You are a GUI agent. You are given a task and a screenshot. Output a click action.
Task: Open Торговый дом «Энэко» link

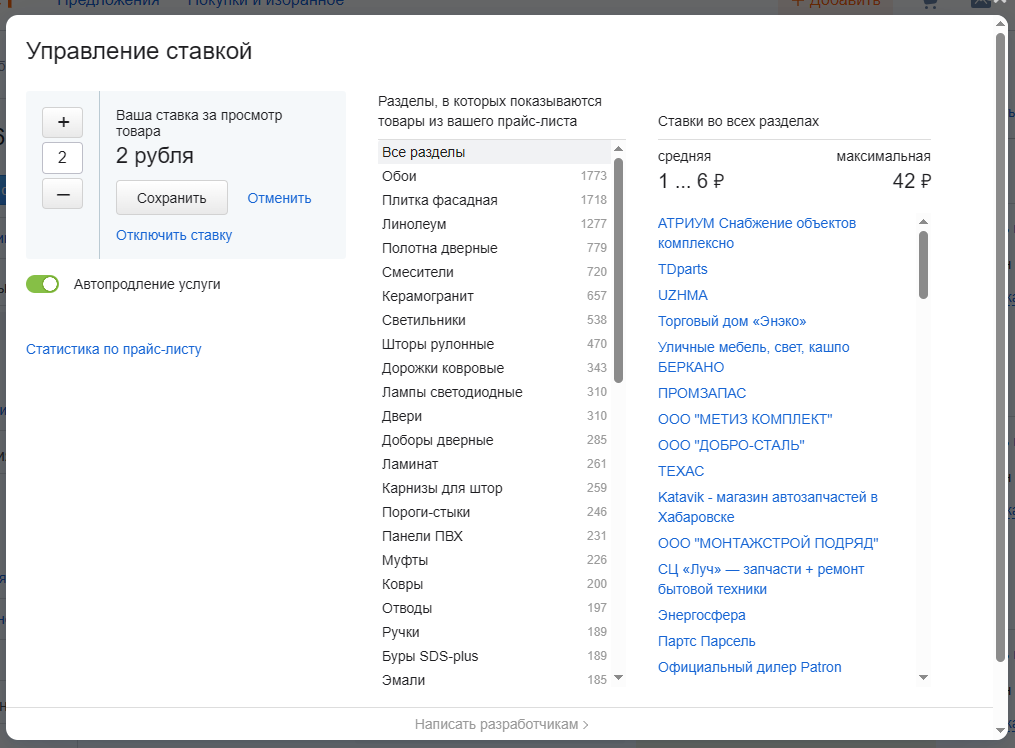pyautogui.click(x=731, y=321)
